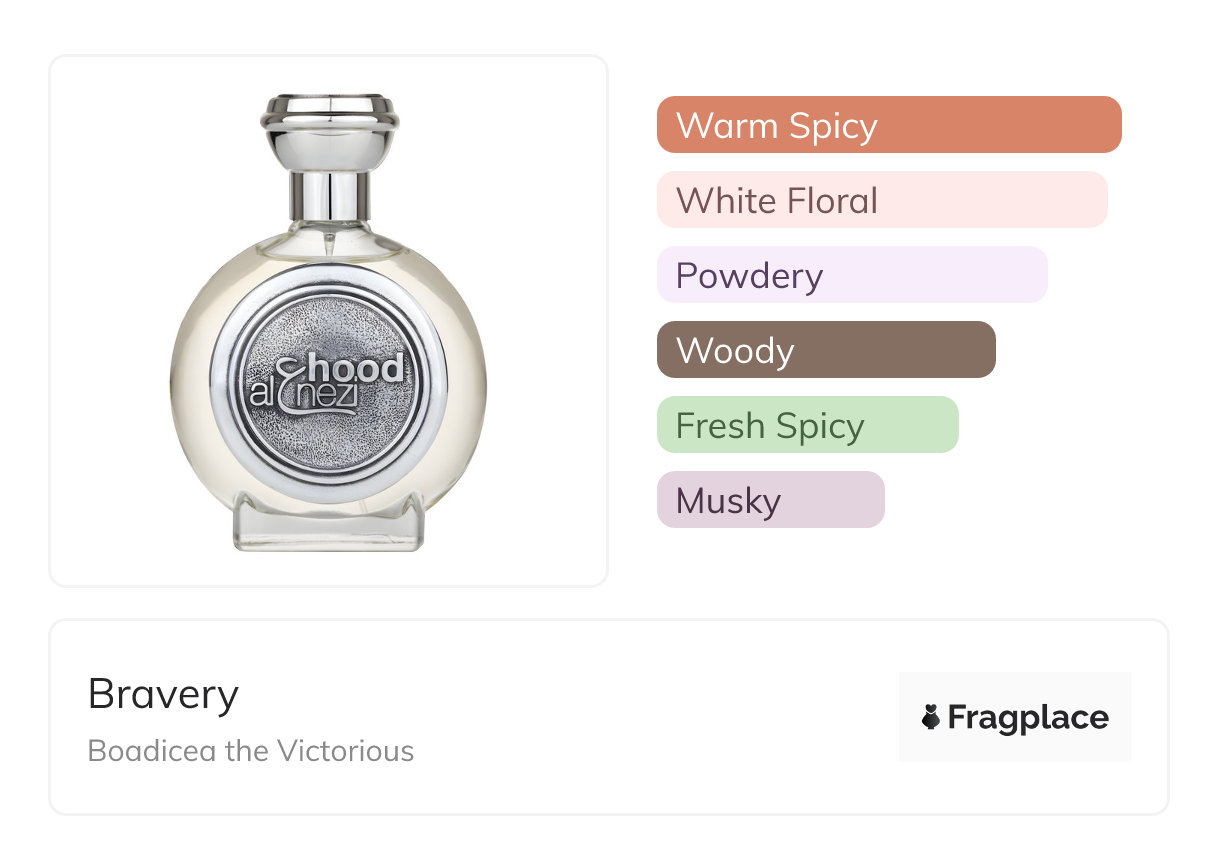The width and height of the screenshot is (1218, 864).
Task: Open the Boadicea the Victorious brand name
Action: point(250,750)
